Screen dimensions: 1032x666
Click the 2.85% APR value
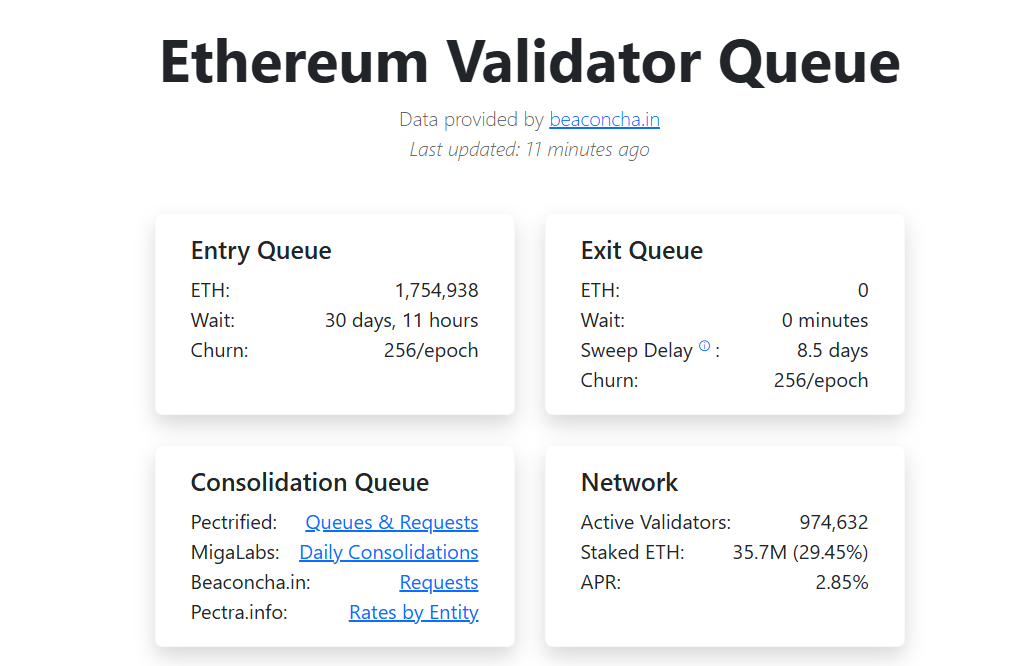pos(844,582)
